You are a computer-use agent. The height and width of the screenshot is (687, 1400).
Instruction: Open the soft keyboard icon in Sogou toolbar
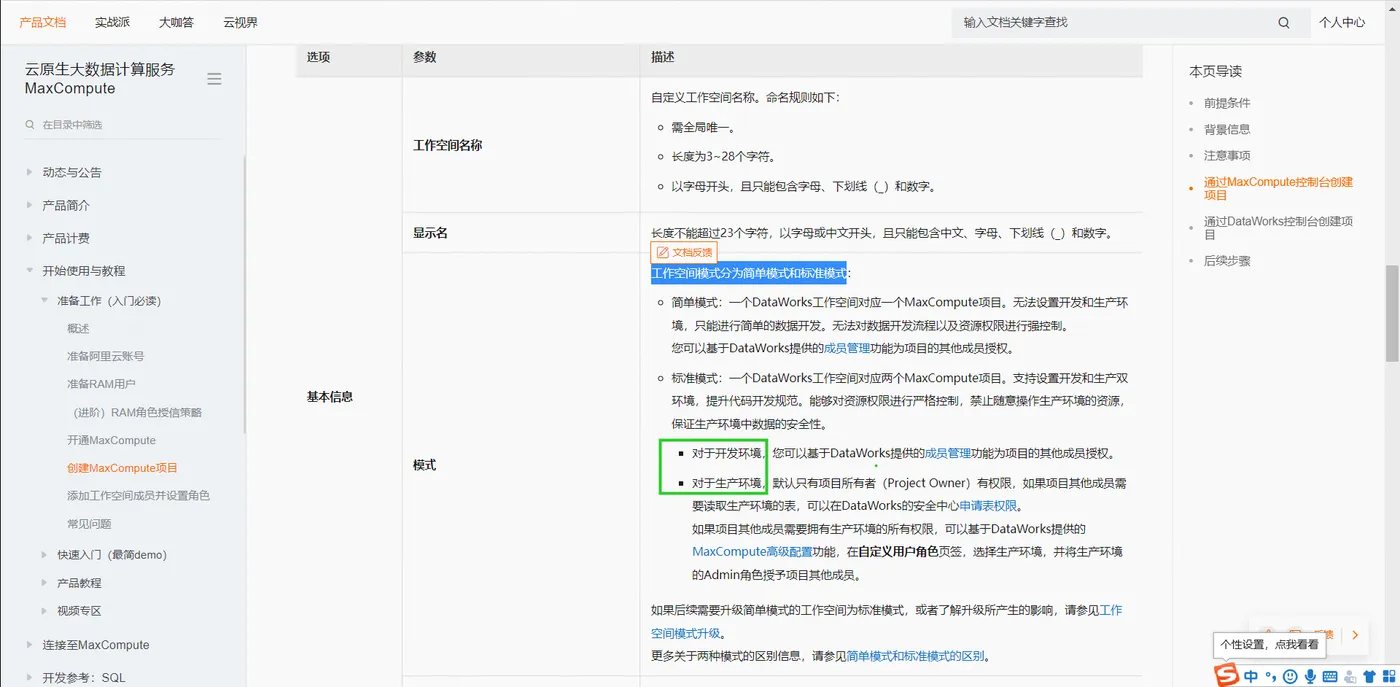coord(1330,676)
